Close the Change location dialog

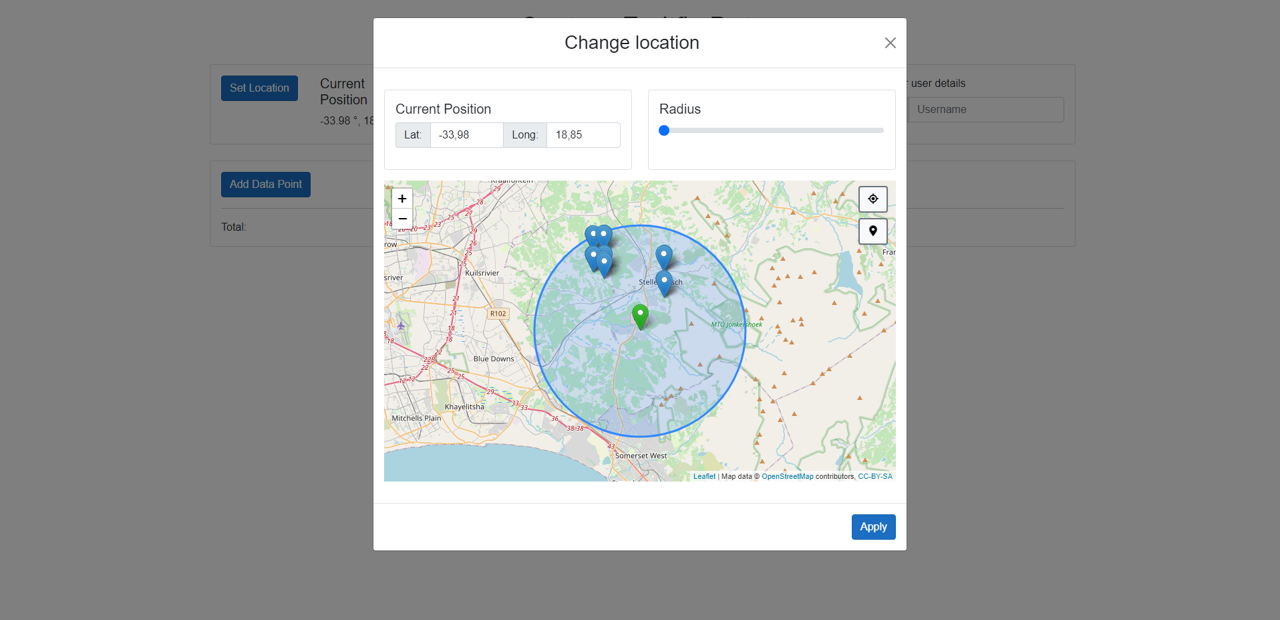[x=890, y=43]
